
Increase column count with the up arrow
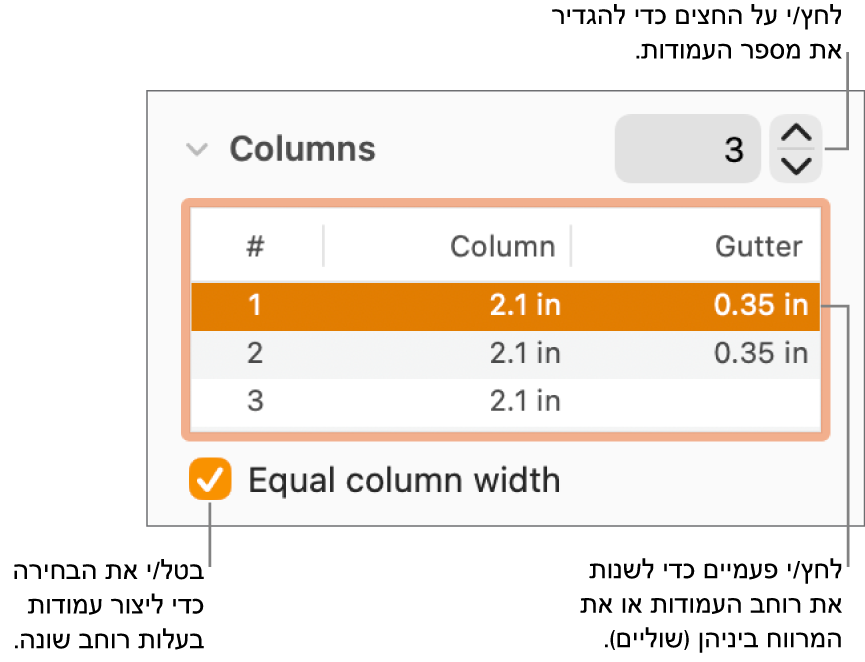point(796,134)
